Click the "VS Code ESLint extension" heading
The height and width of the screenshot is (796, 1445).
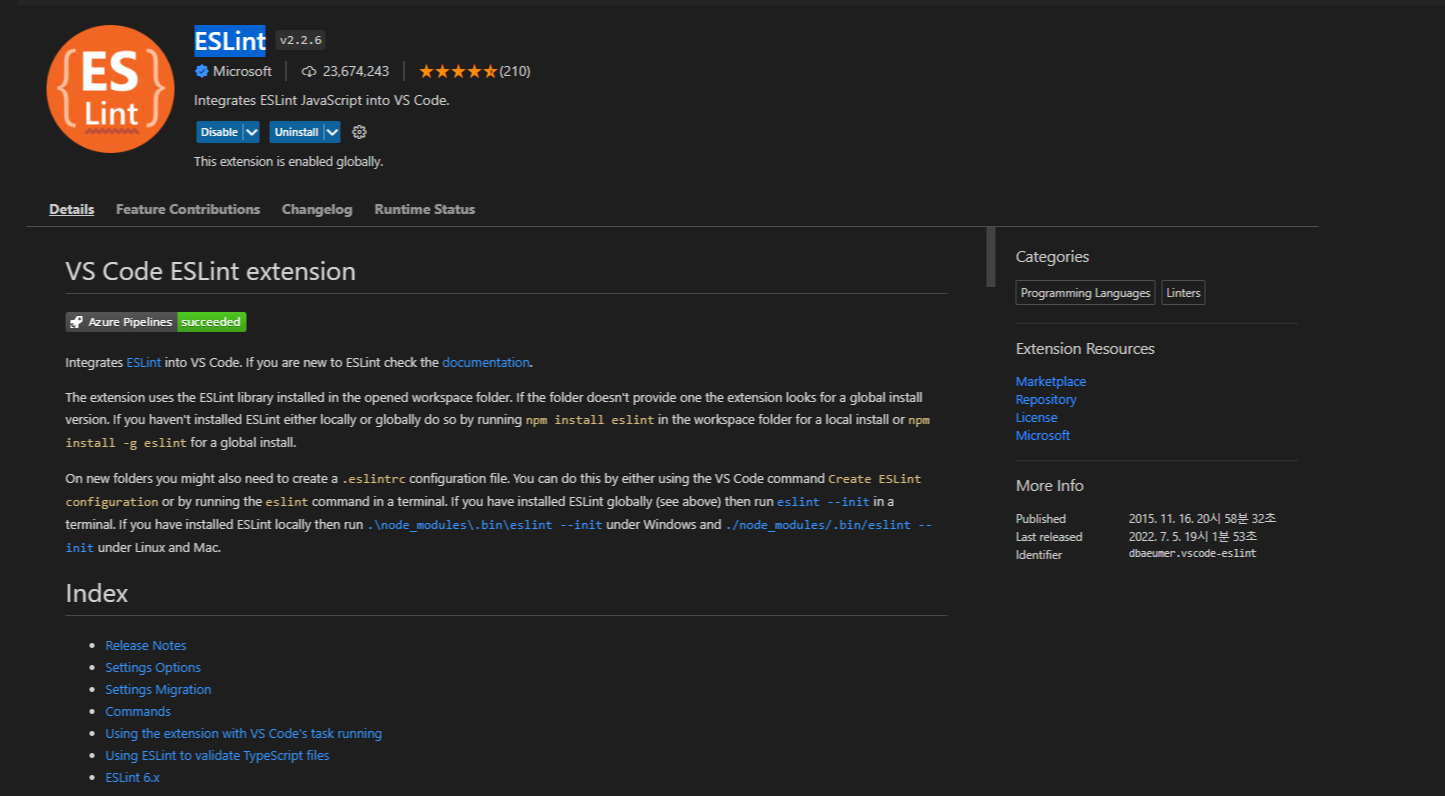pos(210,271)
